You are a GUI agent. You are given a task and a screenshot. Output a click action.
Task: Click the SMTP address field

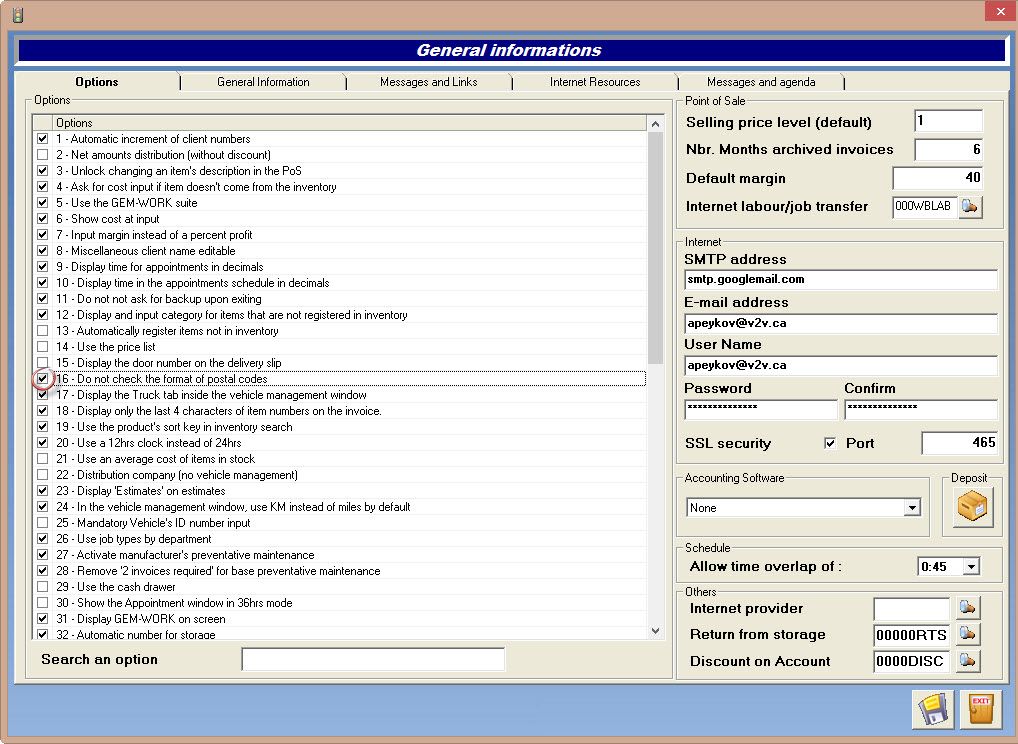coord(841,280)
